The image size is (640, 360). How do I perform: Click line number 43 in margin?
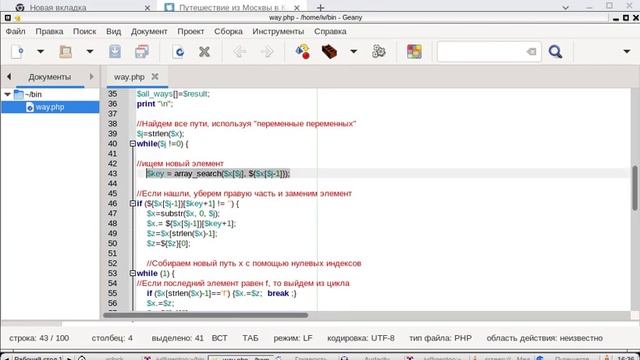(x=113, y=173)
